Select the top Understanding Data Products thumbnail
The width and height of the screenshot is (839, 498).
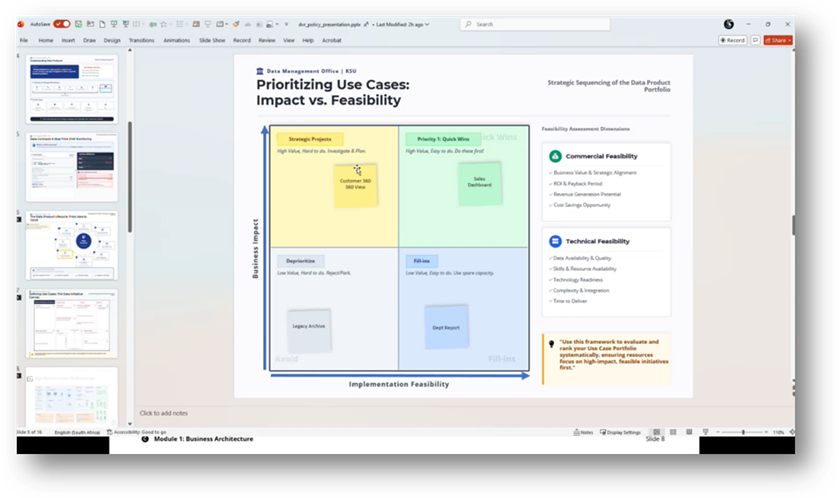72,89
